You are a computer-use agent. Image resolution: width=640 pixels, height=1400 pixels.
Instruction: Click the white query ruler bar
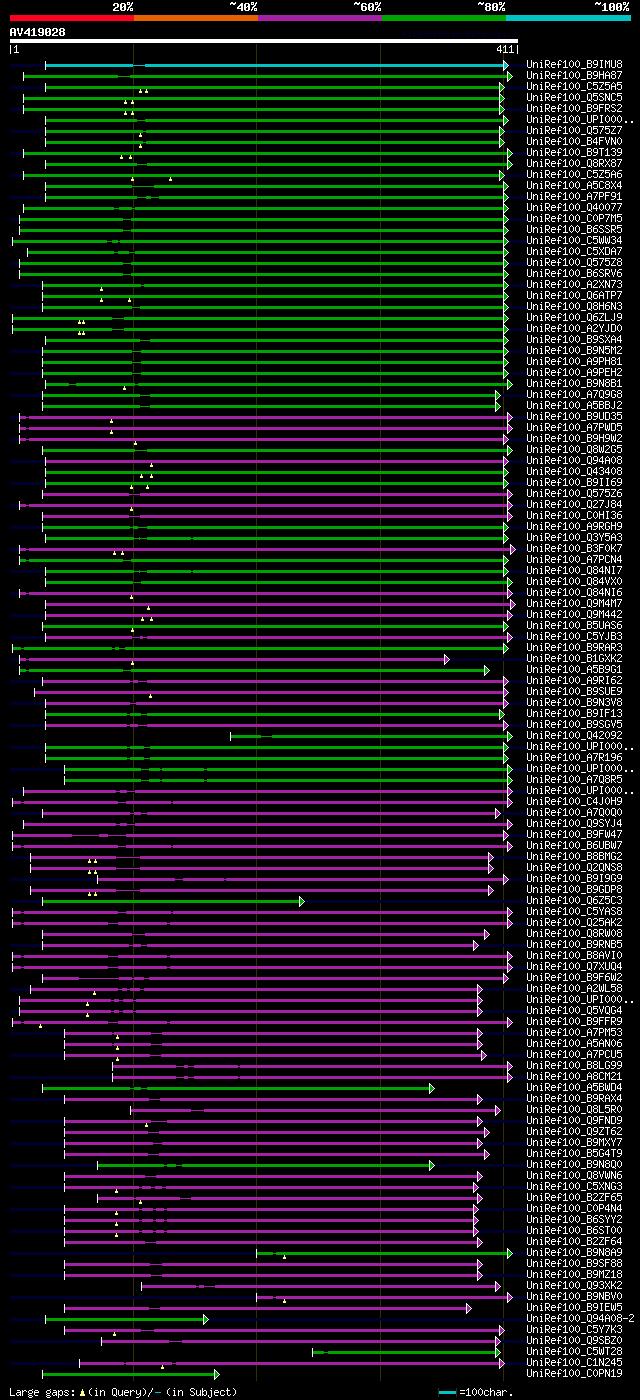pyautogui.click(x=264, y=42)
